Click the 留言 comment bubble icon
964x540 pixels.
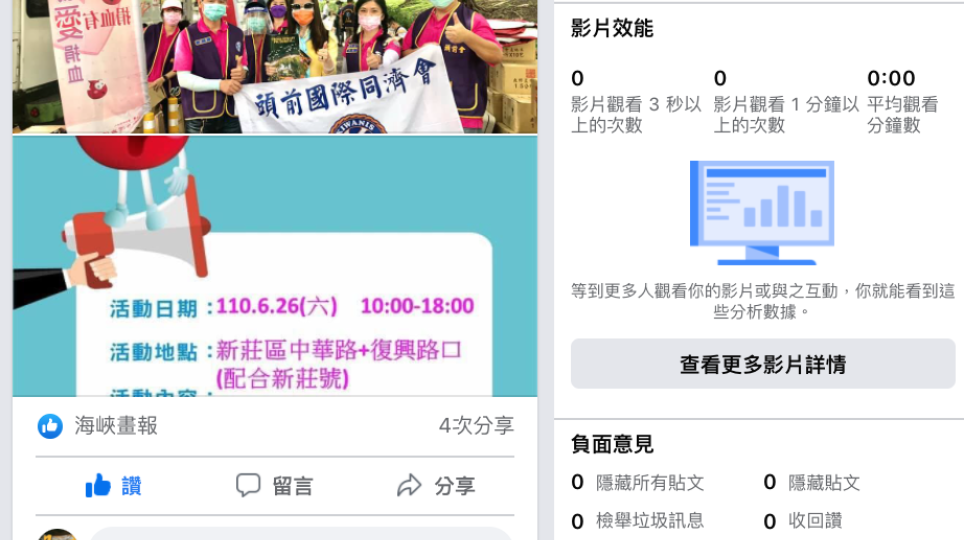pos(248,485)
